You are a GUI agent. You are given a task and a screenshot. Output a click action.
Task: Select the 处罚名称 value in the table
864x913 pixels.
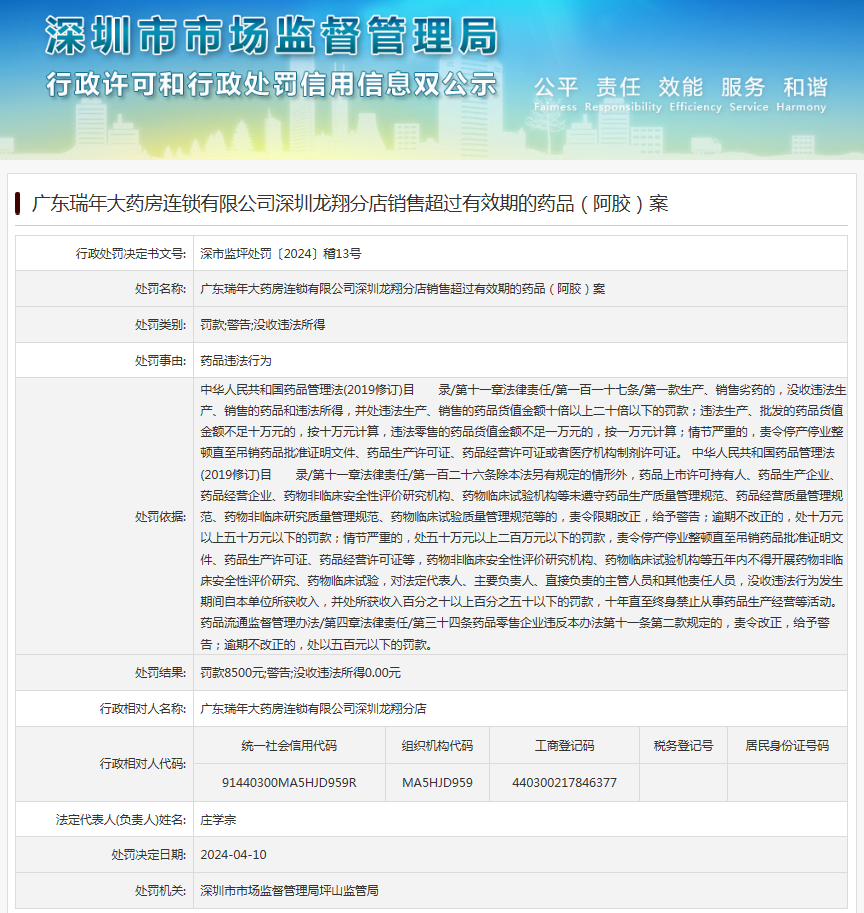tap(403, 289)
